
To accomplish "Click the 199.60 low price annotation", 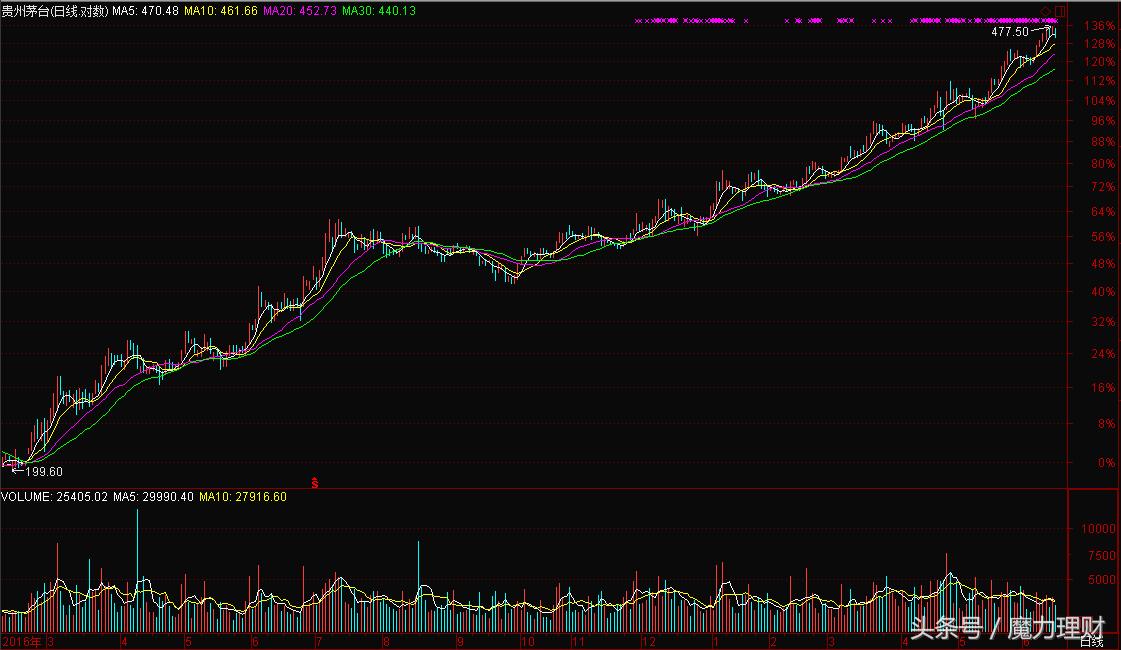I will click(x=44, y=471).
